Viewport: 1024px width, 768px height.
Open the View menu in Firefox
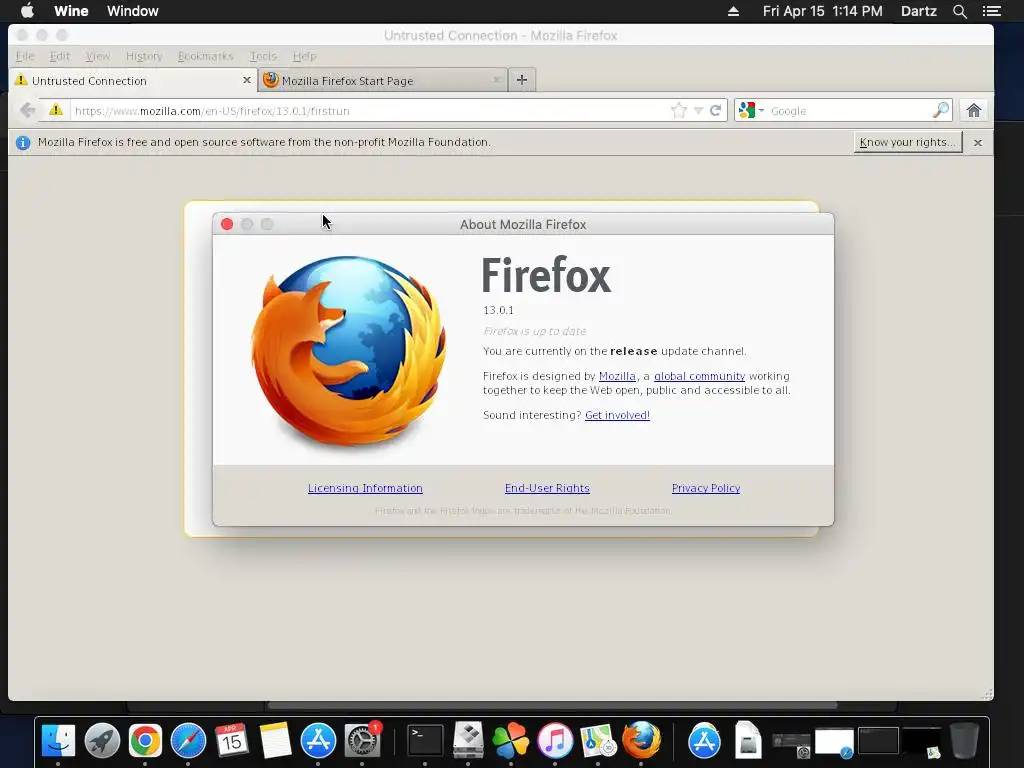[x=97, y=56]
